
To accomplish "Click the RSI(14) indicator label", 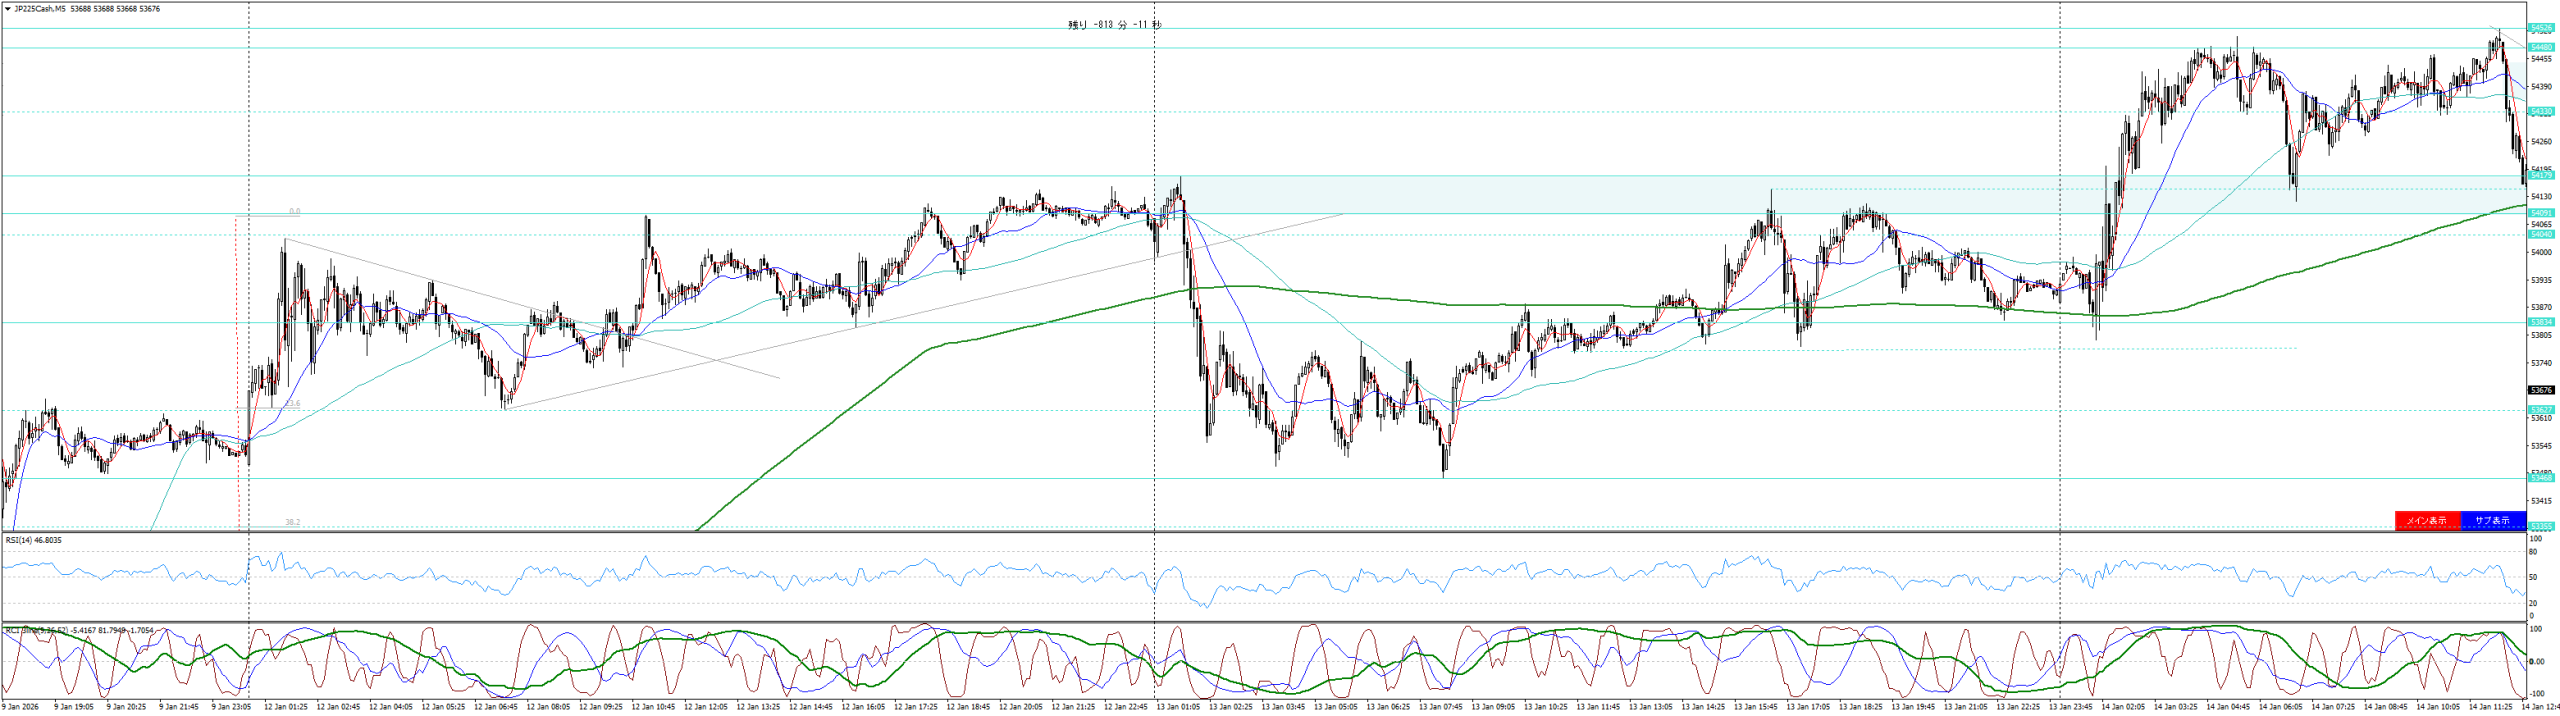I will point(33,540).
